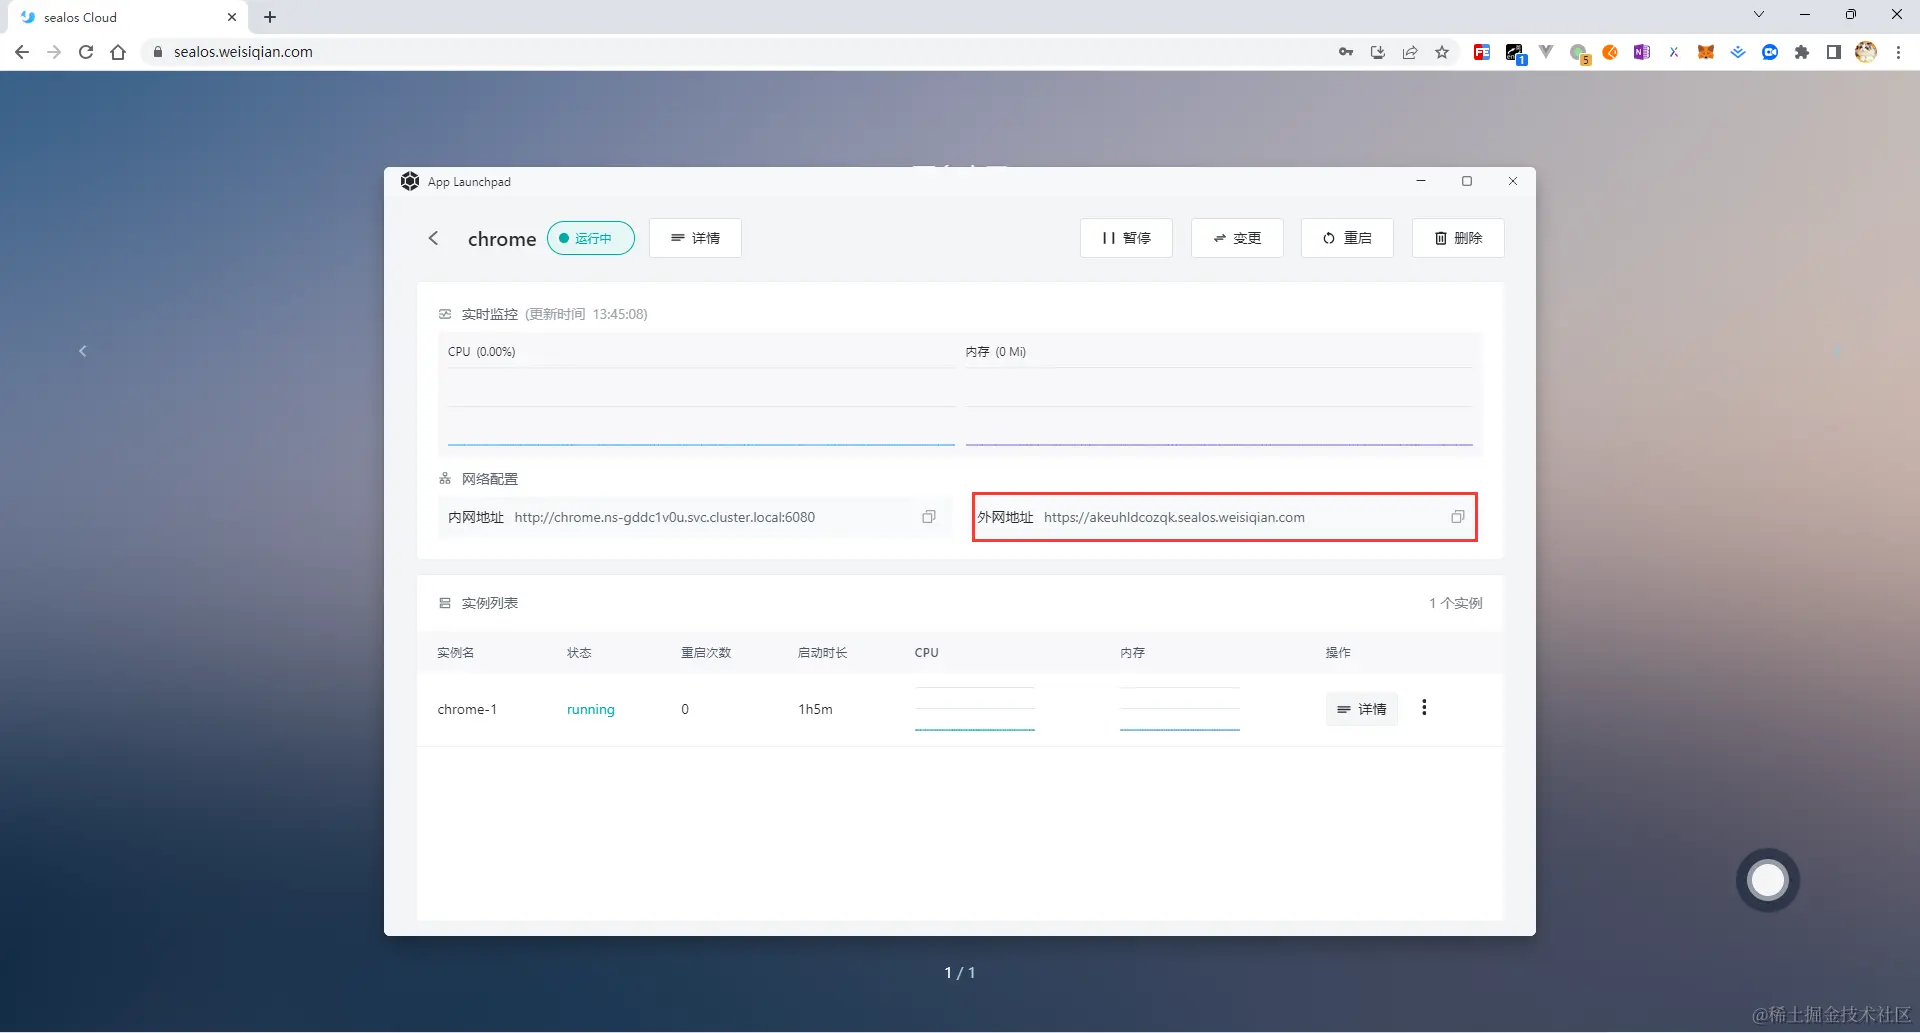Screen dimensions: 1920x1033
Task: Delete the app with the 删除 button
Action: coord(1458,238)
